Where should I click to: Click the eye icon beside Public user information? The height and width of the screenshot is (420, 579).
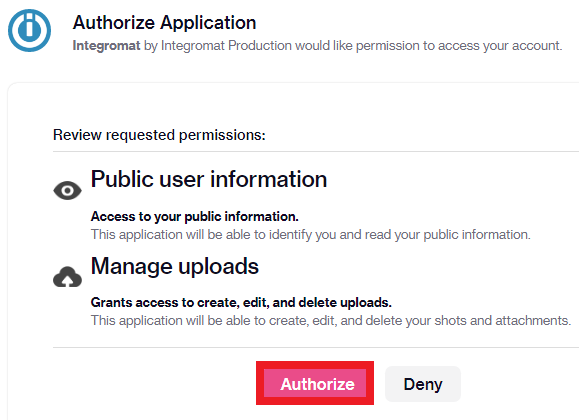[67, 191]
